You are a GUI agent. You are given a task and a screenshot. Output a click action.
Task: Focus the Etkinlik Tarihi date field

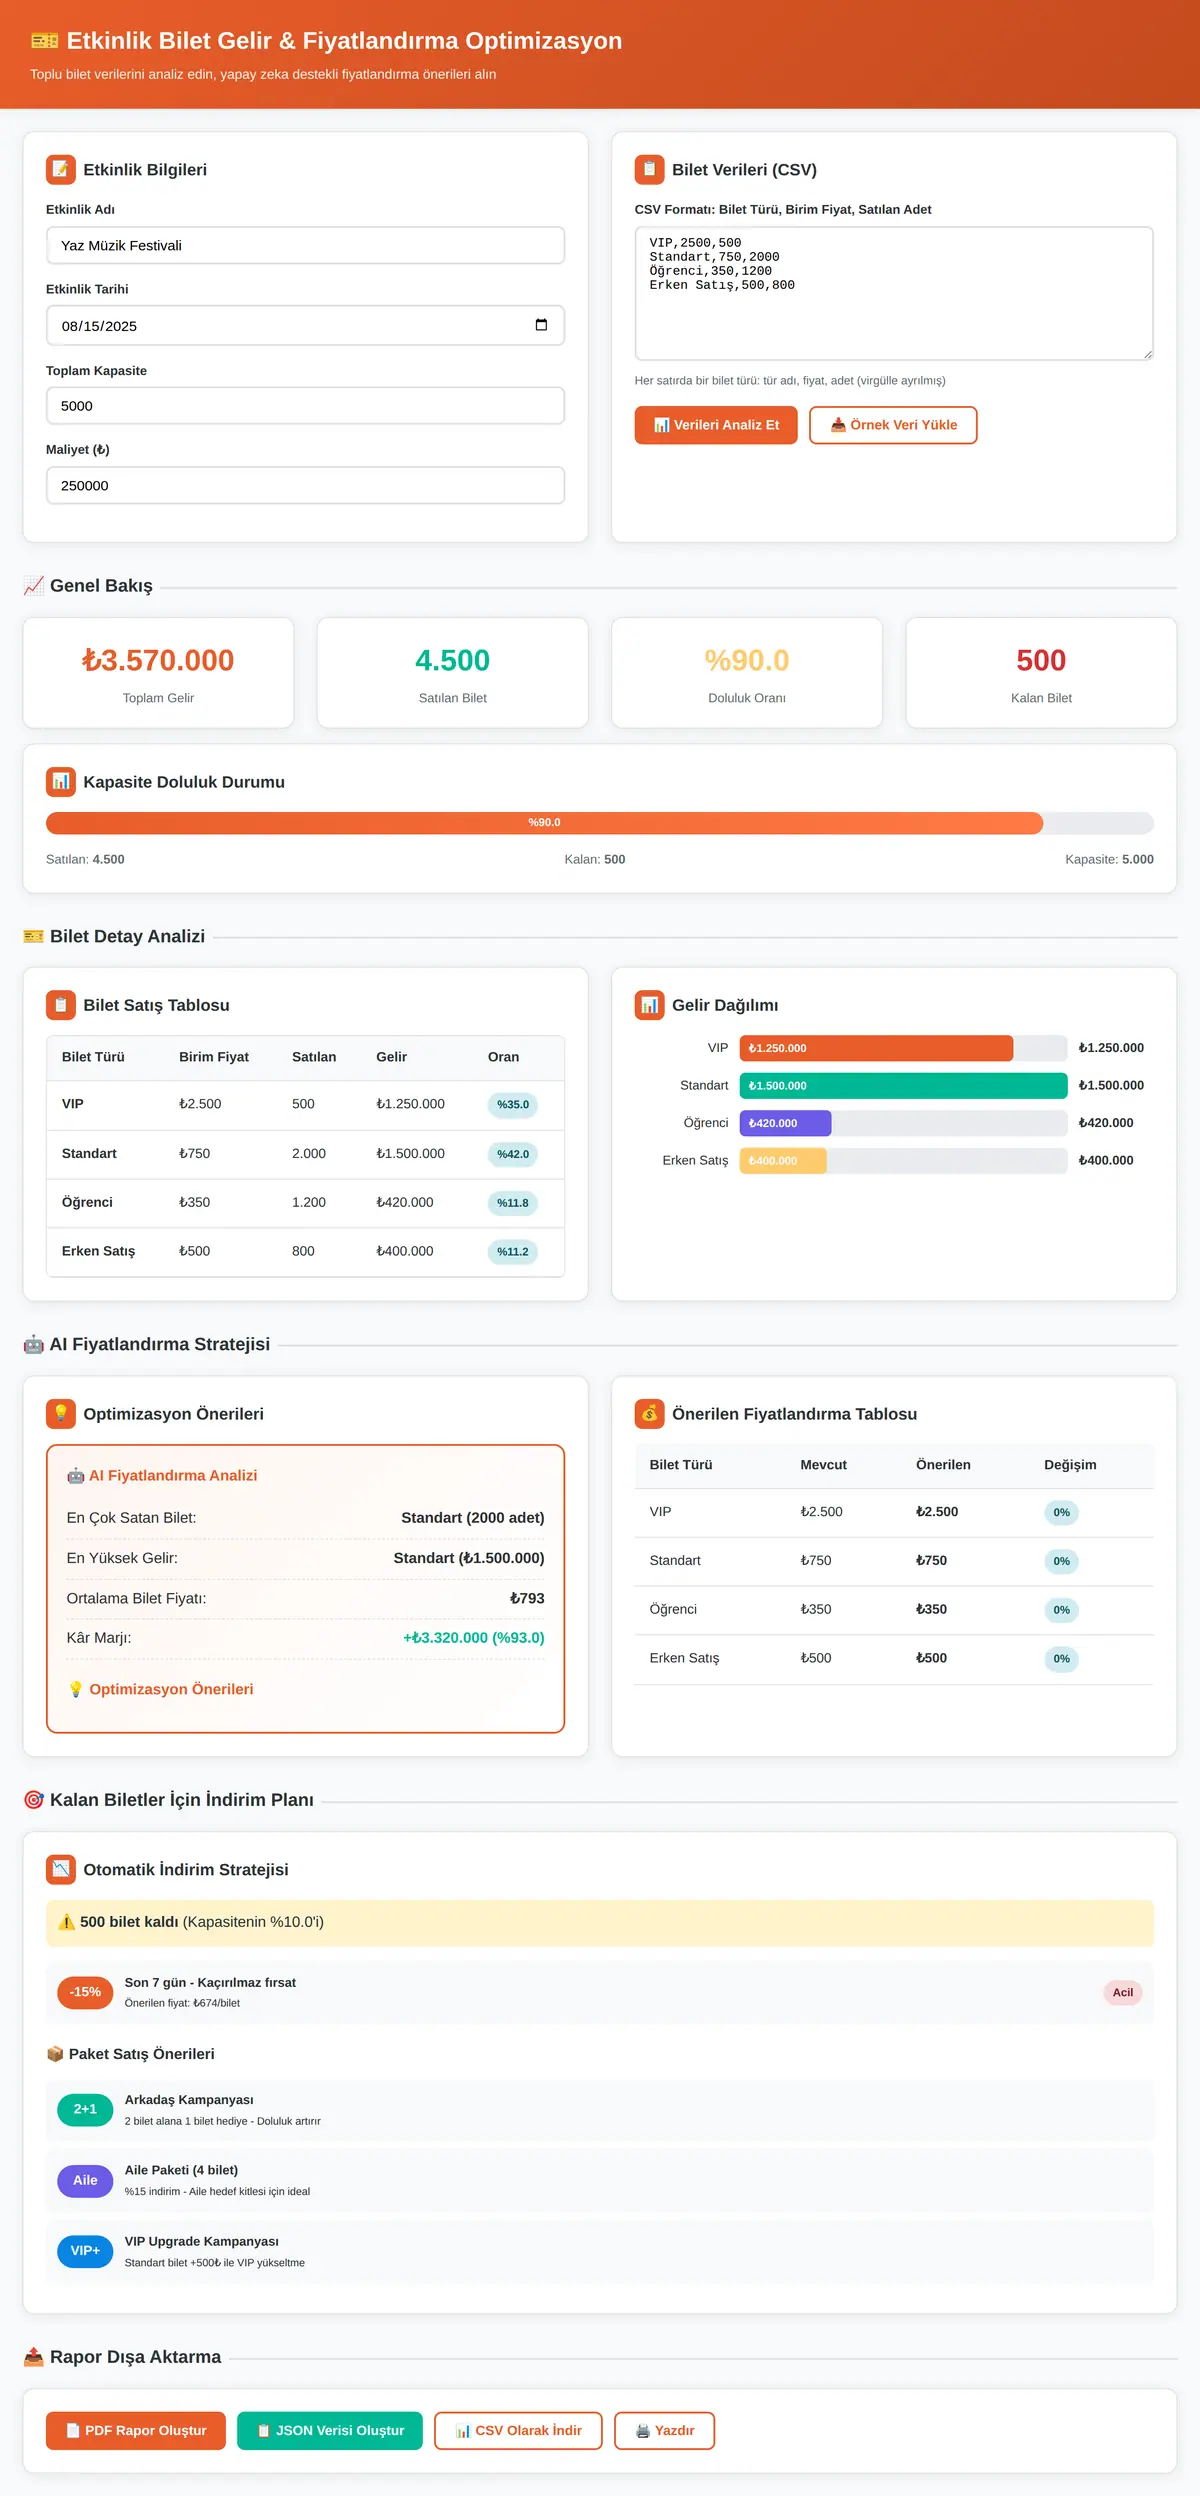[305, 325]
